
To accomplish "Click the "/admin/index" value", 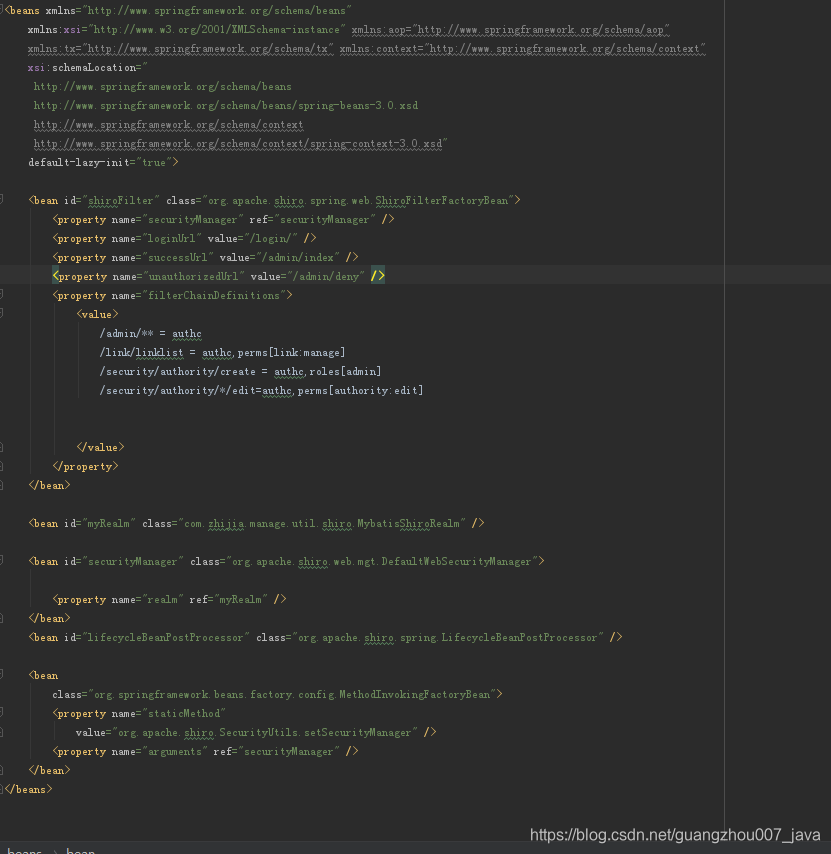I will pos(300,257).
